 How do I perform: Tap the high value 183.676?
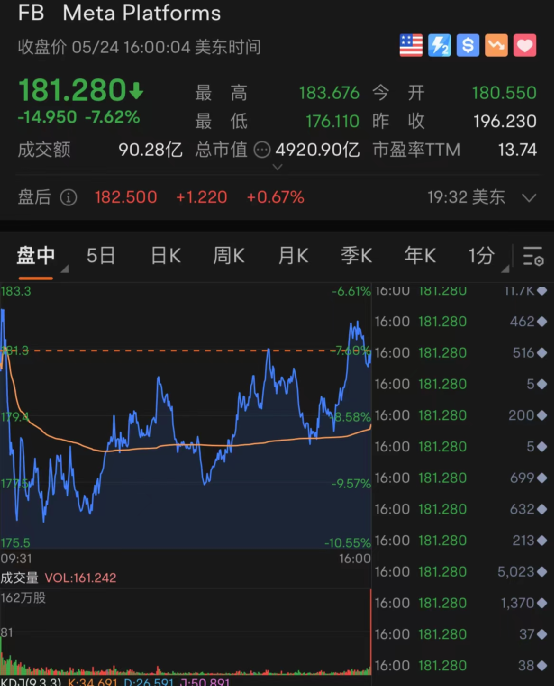(x=329, y=93)
